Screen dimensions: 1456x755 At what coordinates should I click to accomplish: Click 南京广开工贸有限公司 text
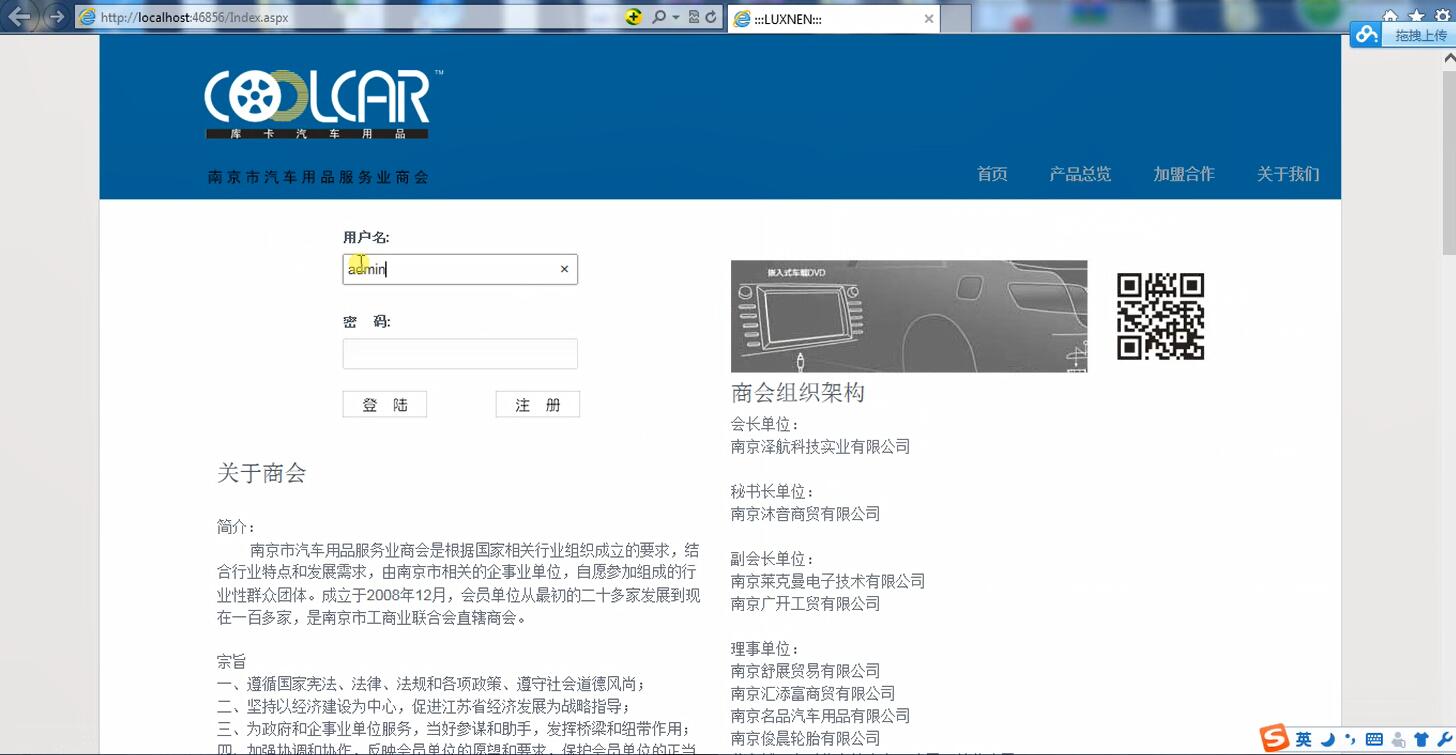[x=806, y=603]
